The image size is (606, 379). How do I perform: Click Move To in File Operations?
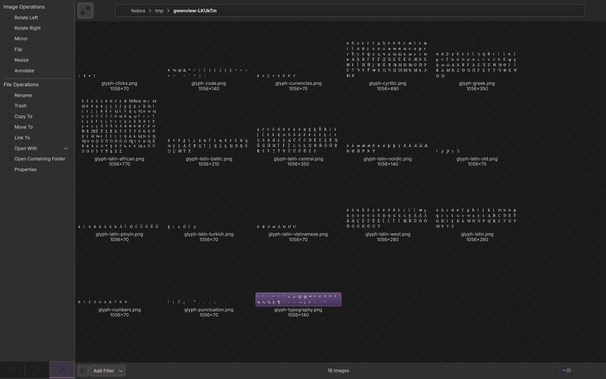[23, 127]
